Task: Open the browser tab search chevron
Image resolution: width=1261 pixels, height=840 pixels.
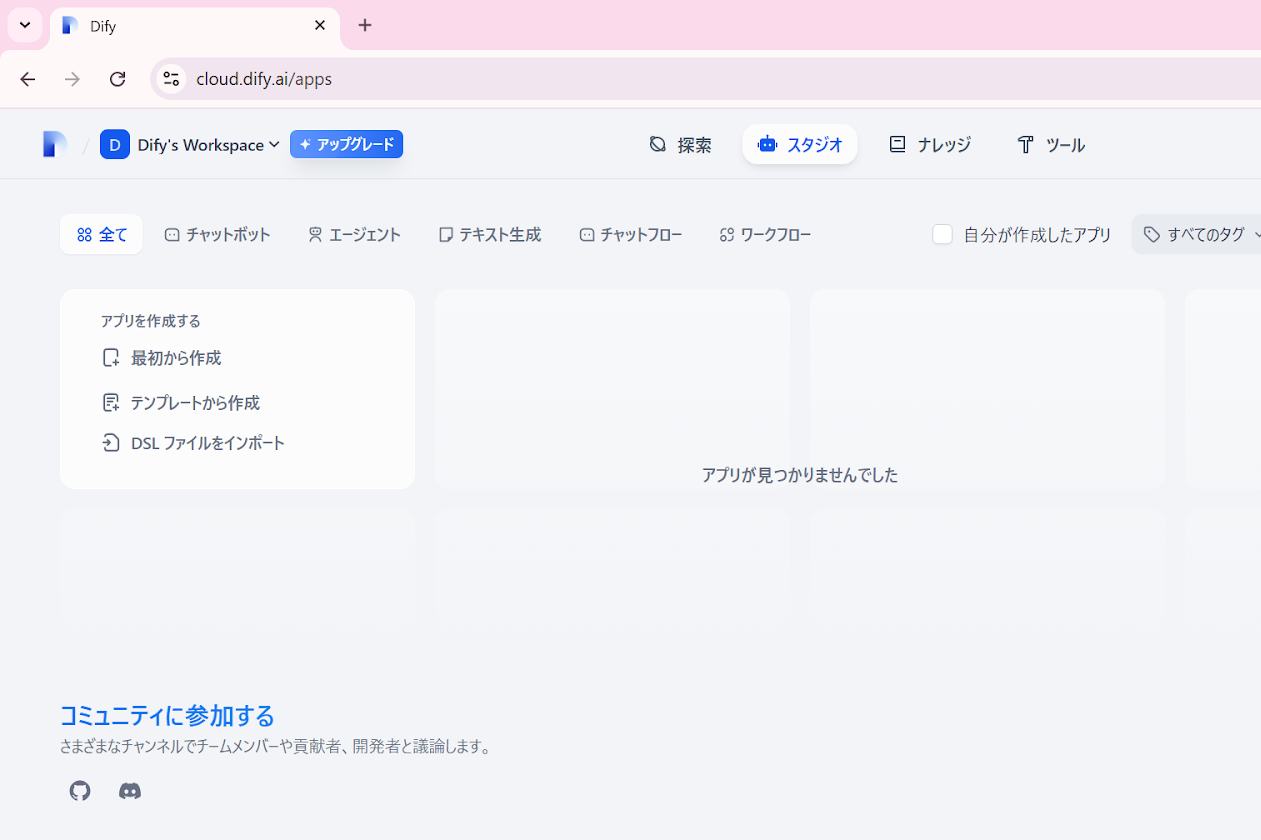Action: 25,25
